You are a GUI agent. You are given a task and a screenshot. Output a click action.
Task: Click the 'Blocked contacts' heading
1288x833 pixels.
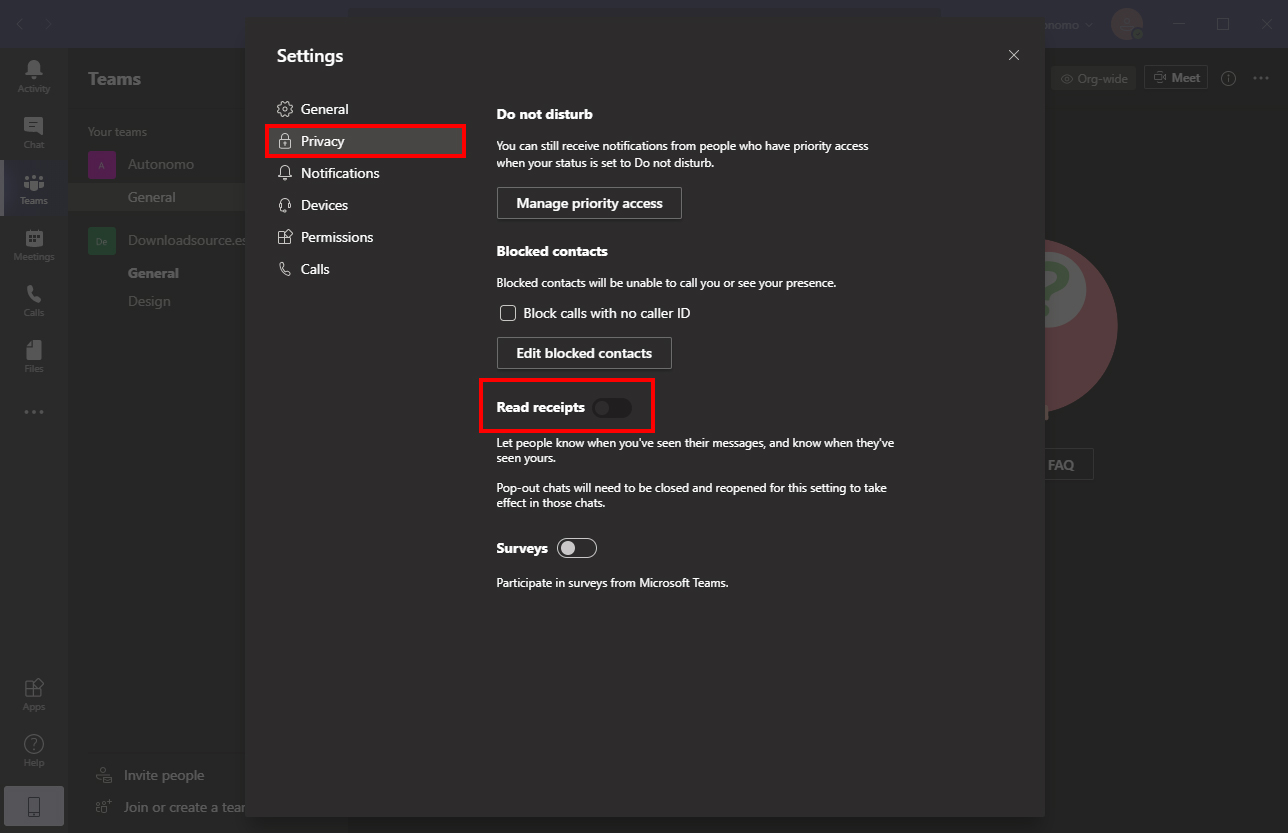pos(552,251)
